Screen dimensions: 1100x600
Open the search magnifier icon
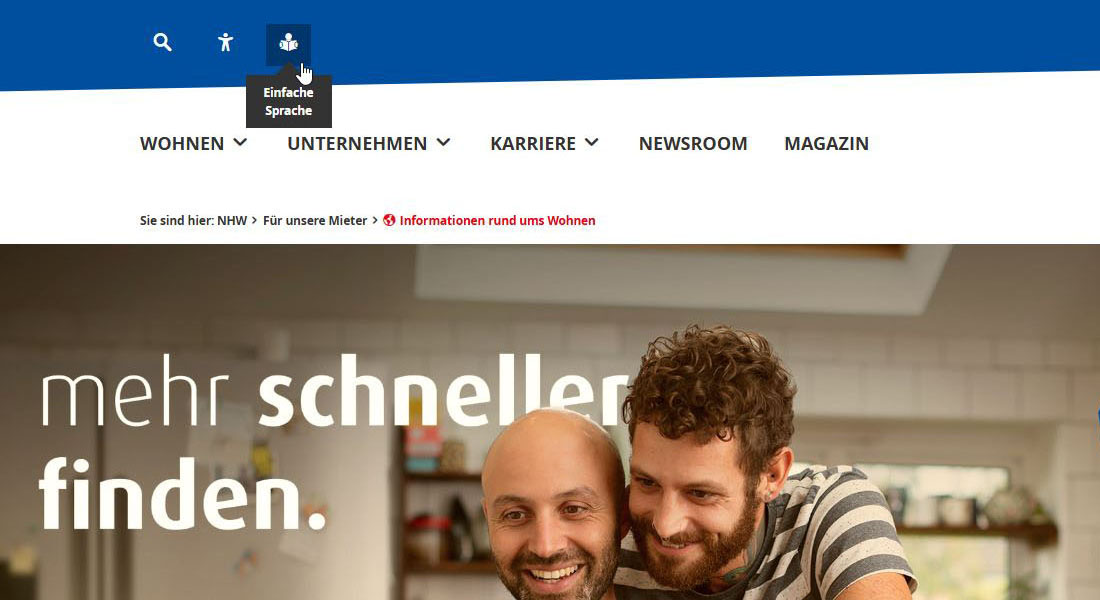point(163,42)
